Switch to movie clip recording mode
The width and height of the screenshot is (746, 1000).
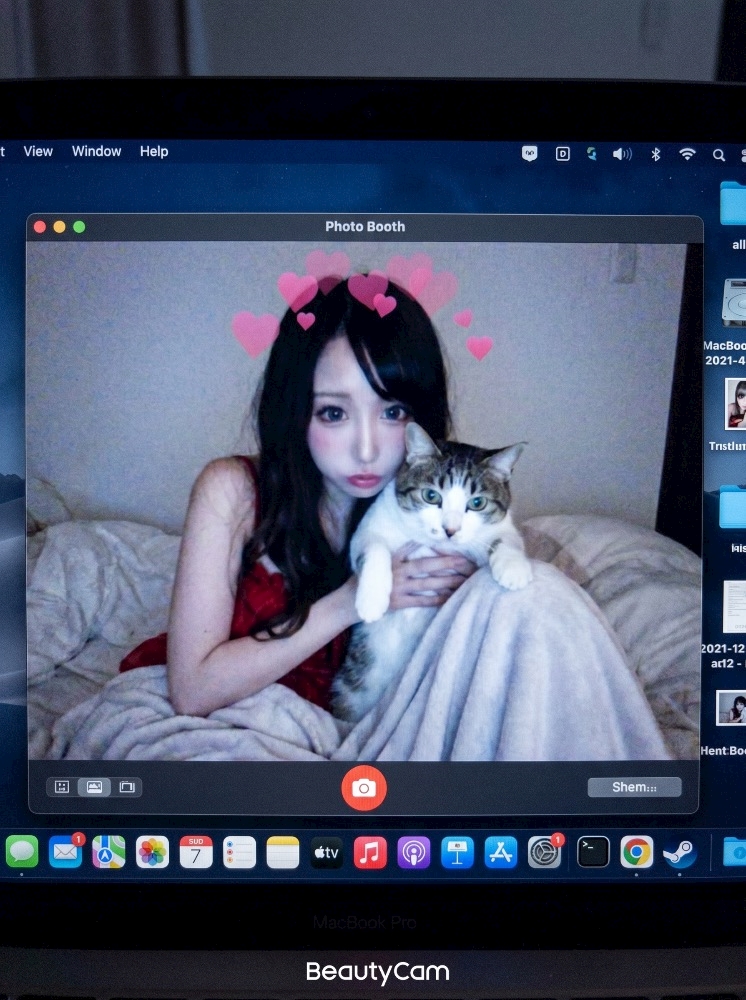(127, 787)
